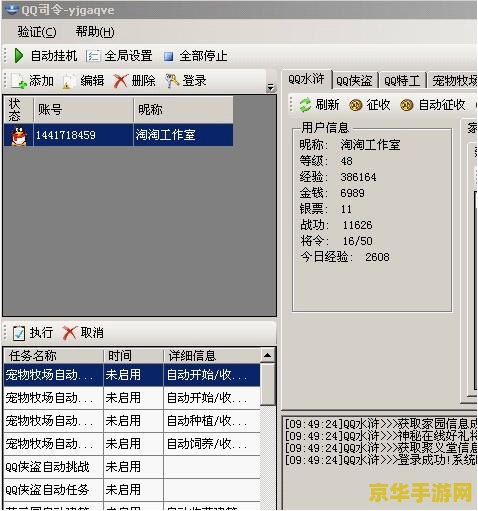
Task: Click the red X 取消 icon
Action: (69, 333)
